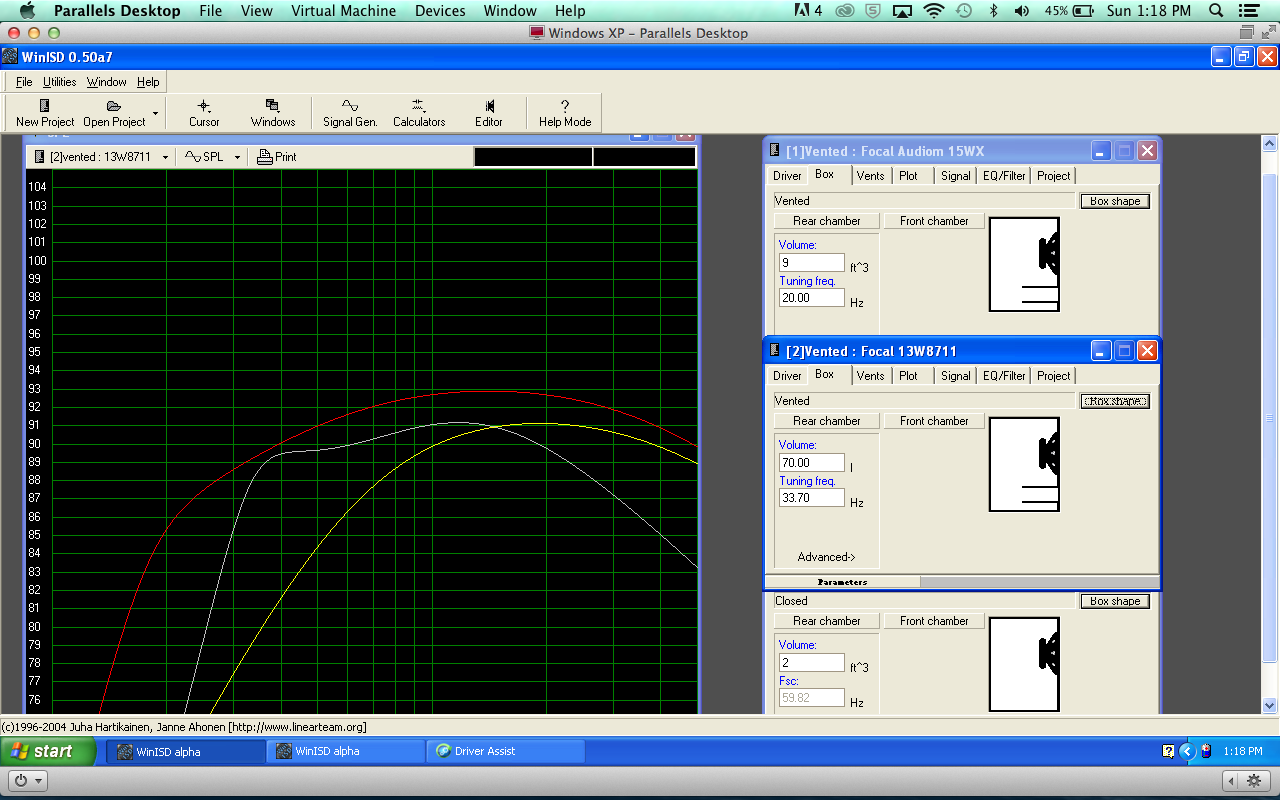Select Signal tab in Focal Audiom 15WX window
This screenshot has height=800, width=1280.
pos(955,176)
